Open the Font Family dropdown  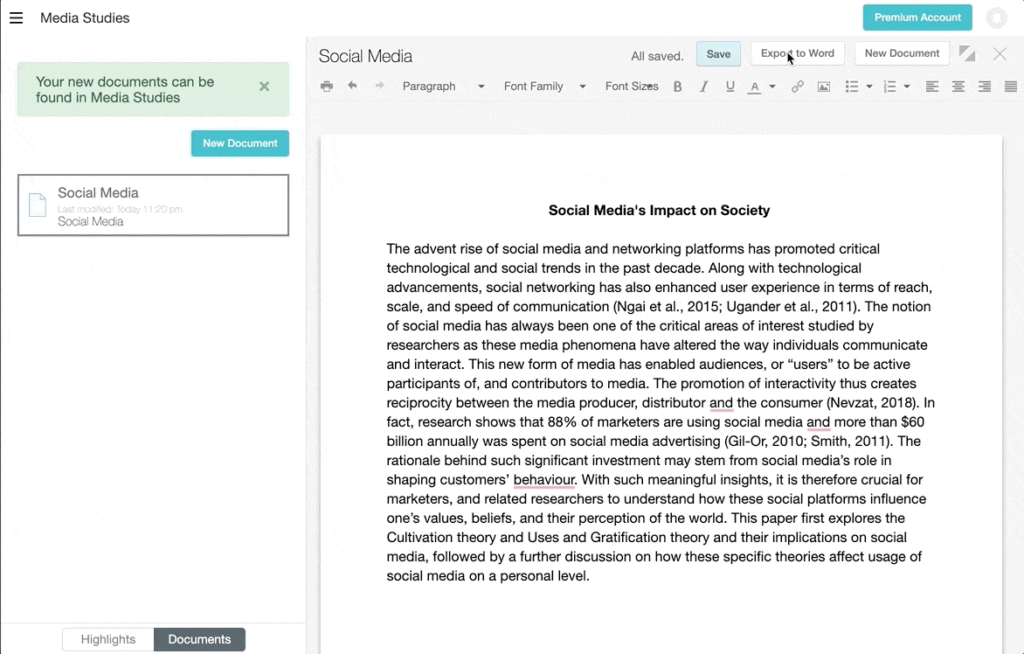(544, 87)
